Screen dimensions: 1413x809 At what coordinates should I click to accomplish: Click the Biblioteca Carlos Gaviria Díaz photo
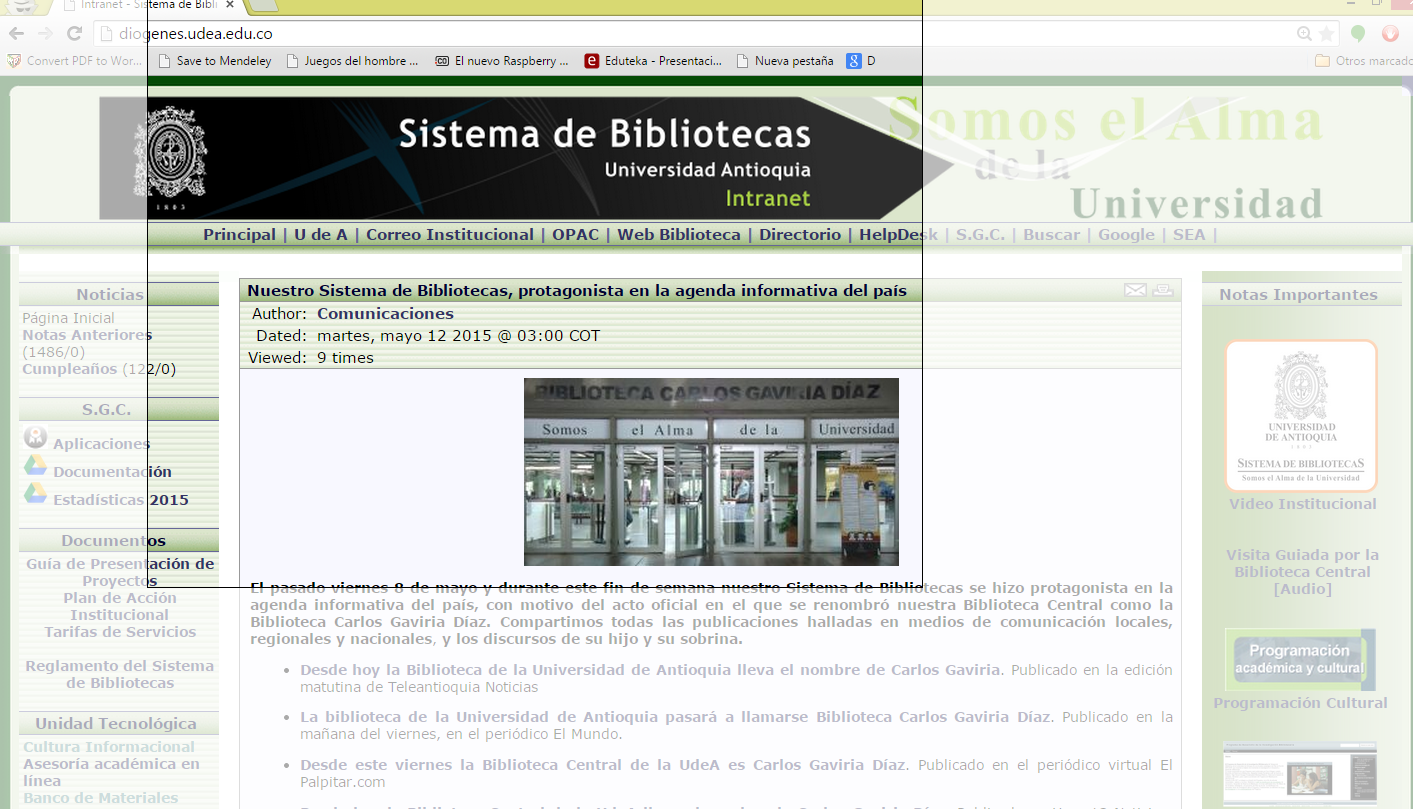point(711,472)
